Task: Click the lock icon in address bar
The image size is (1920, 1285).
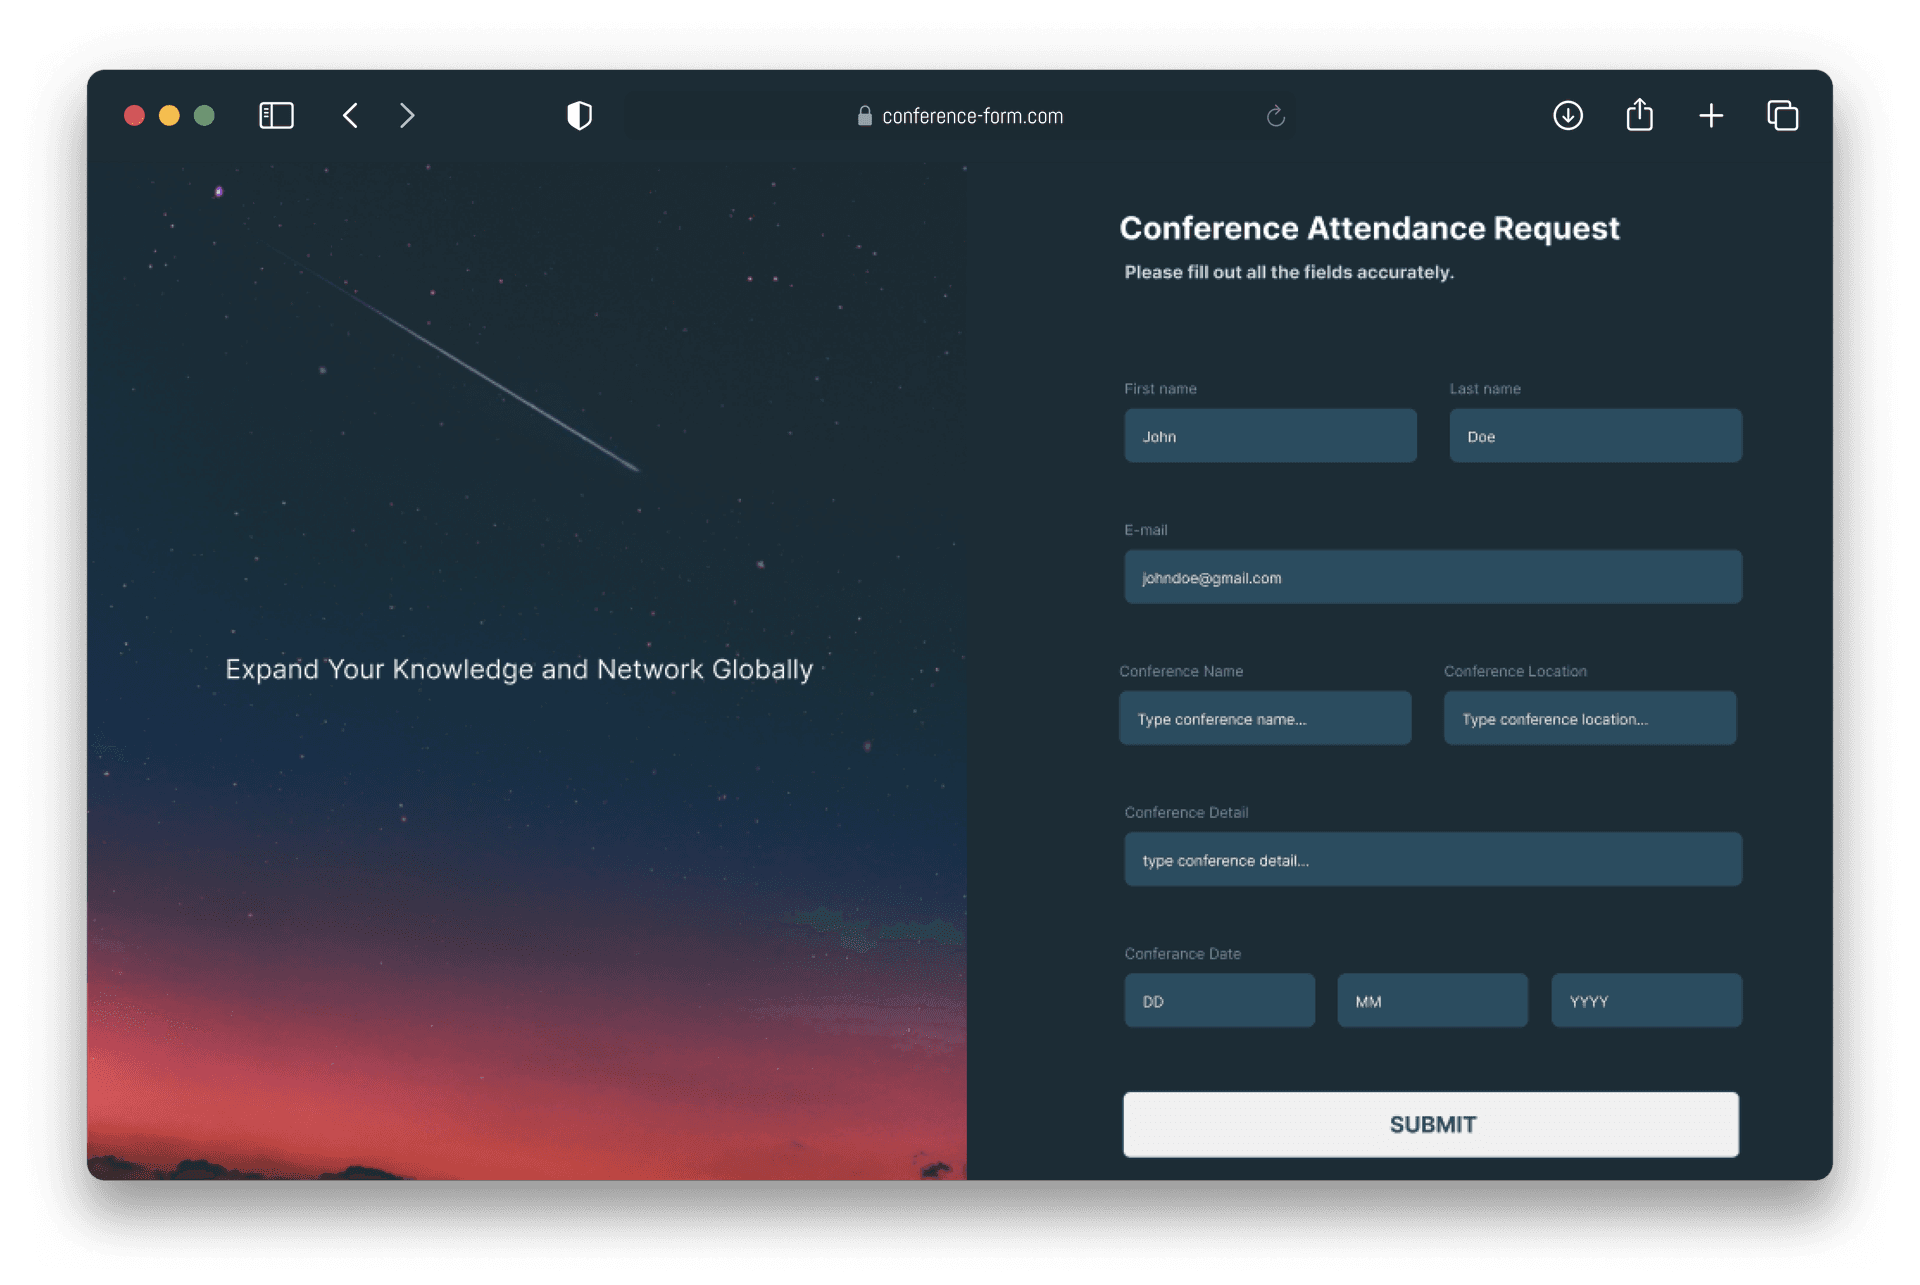Action: pyautogui.click(x=865, y=116)
